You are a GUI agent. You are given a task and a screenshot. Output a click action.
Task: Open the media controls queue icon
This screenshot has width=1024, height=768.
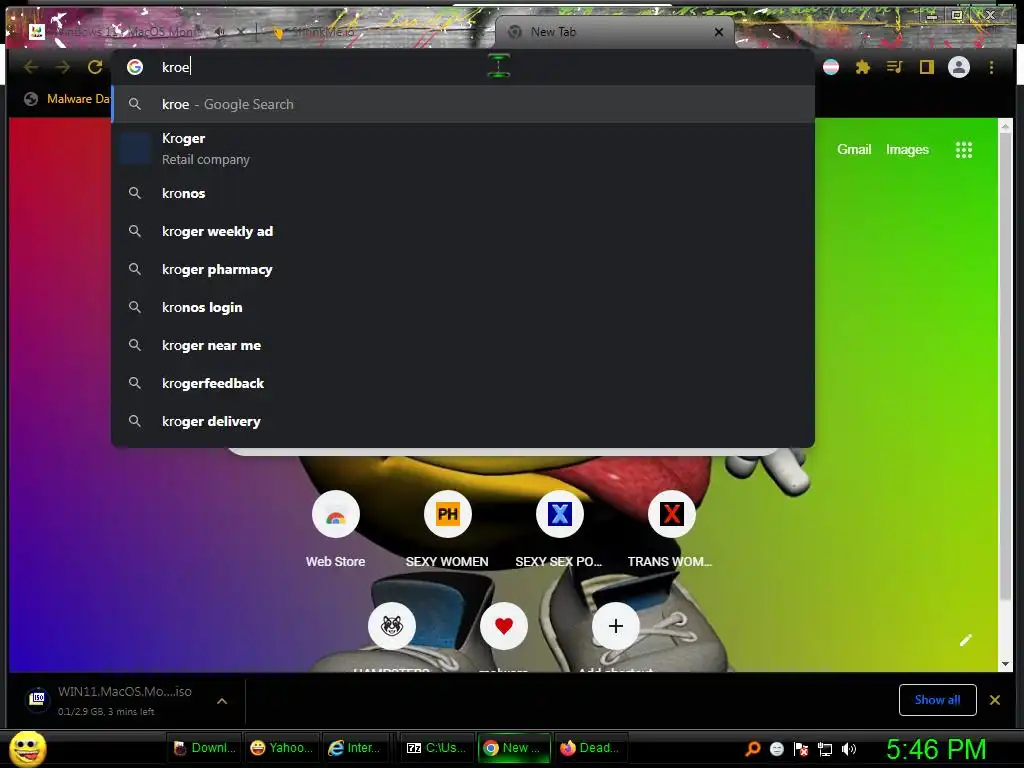(x=895, y=67)
